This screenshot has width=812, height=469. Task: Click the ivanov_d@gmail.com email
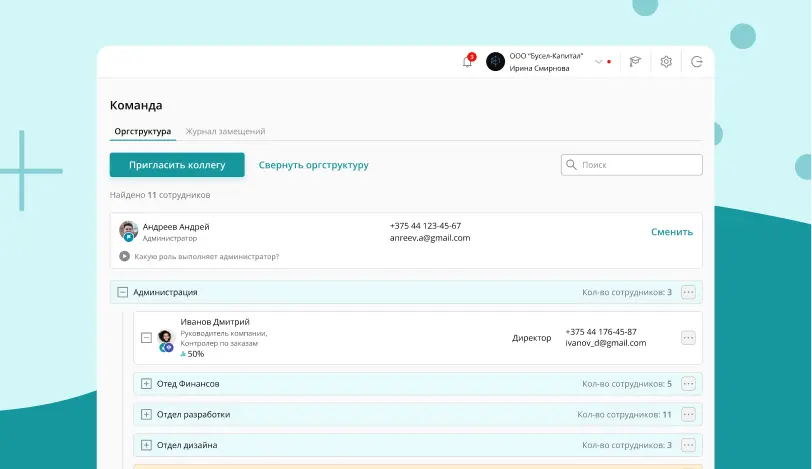point(606,343)
